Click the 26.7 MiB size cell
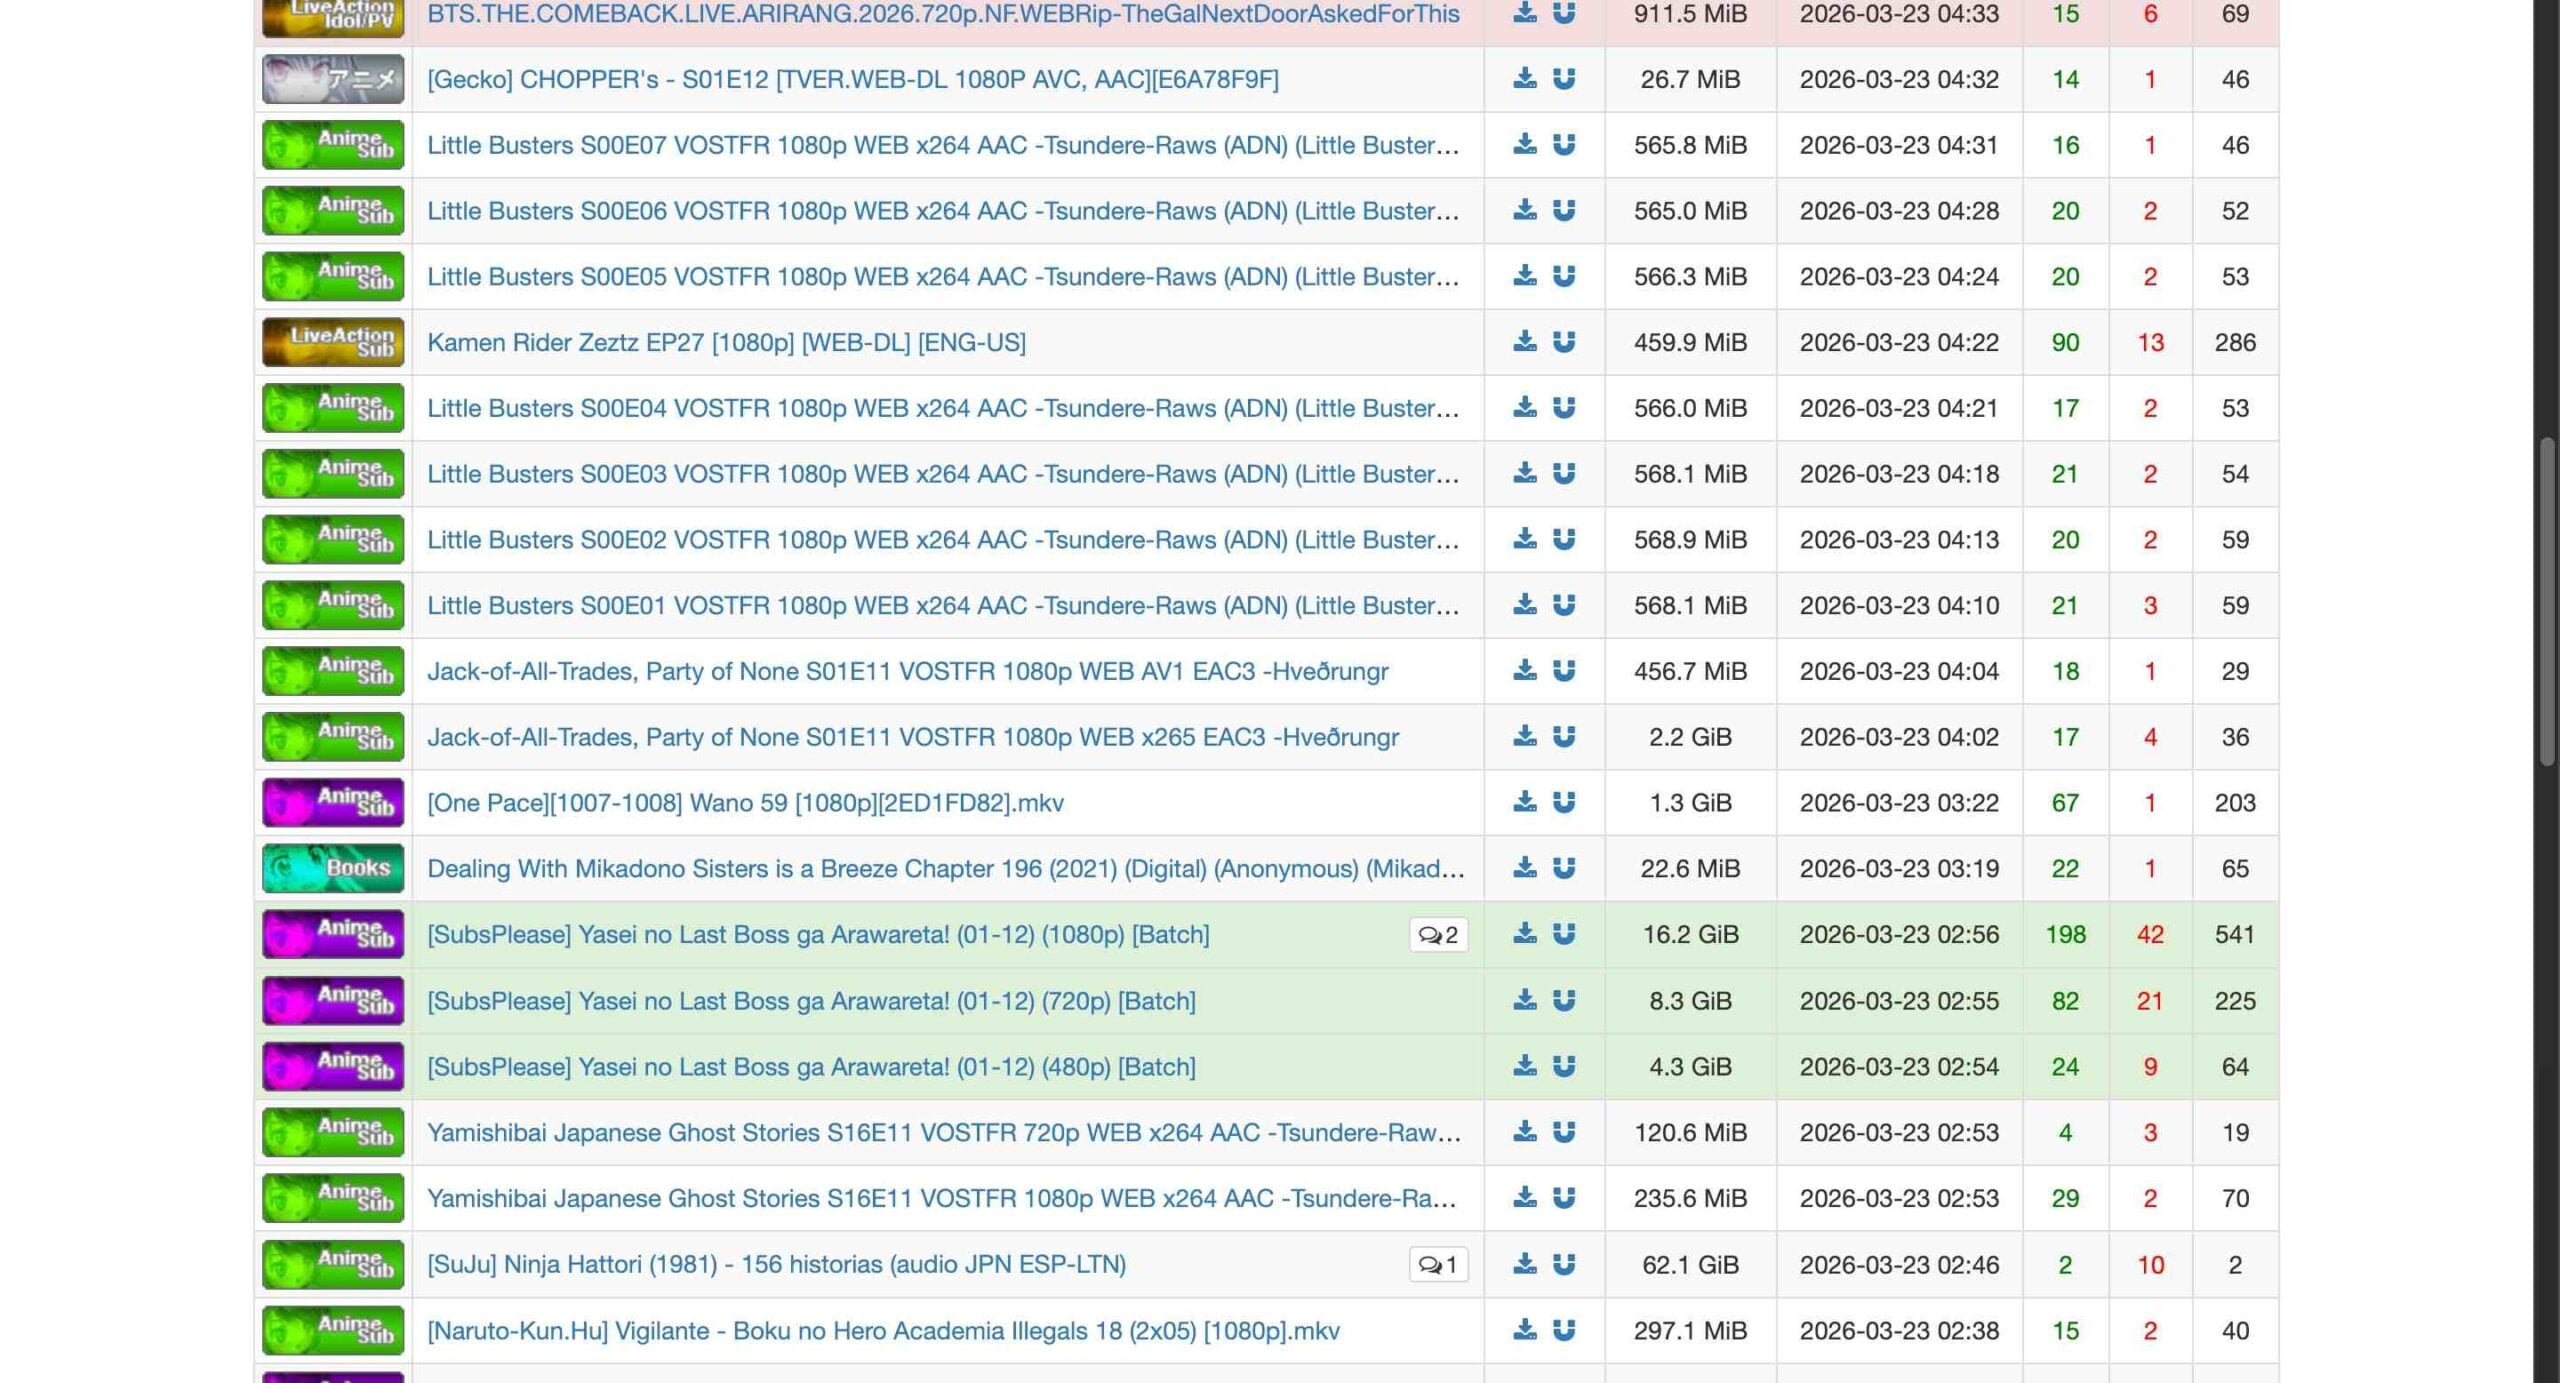Screen dimensions: 2560x1383 (x=1690, y=79)
